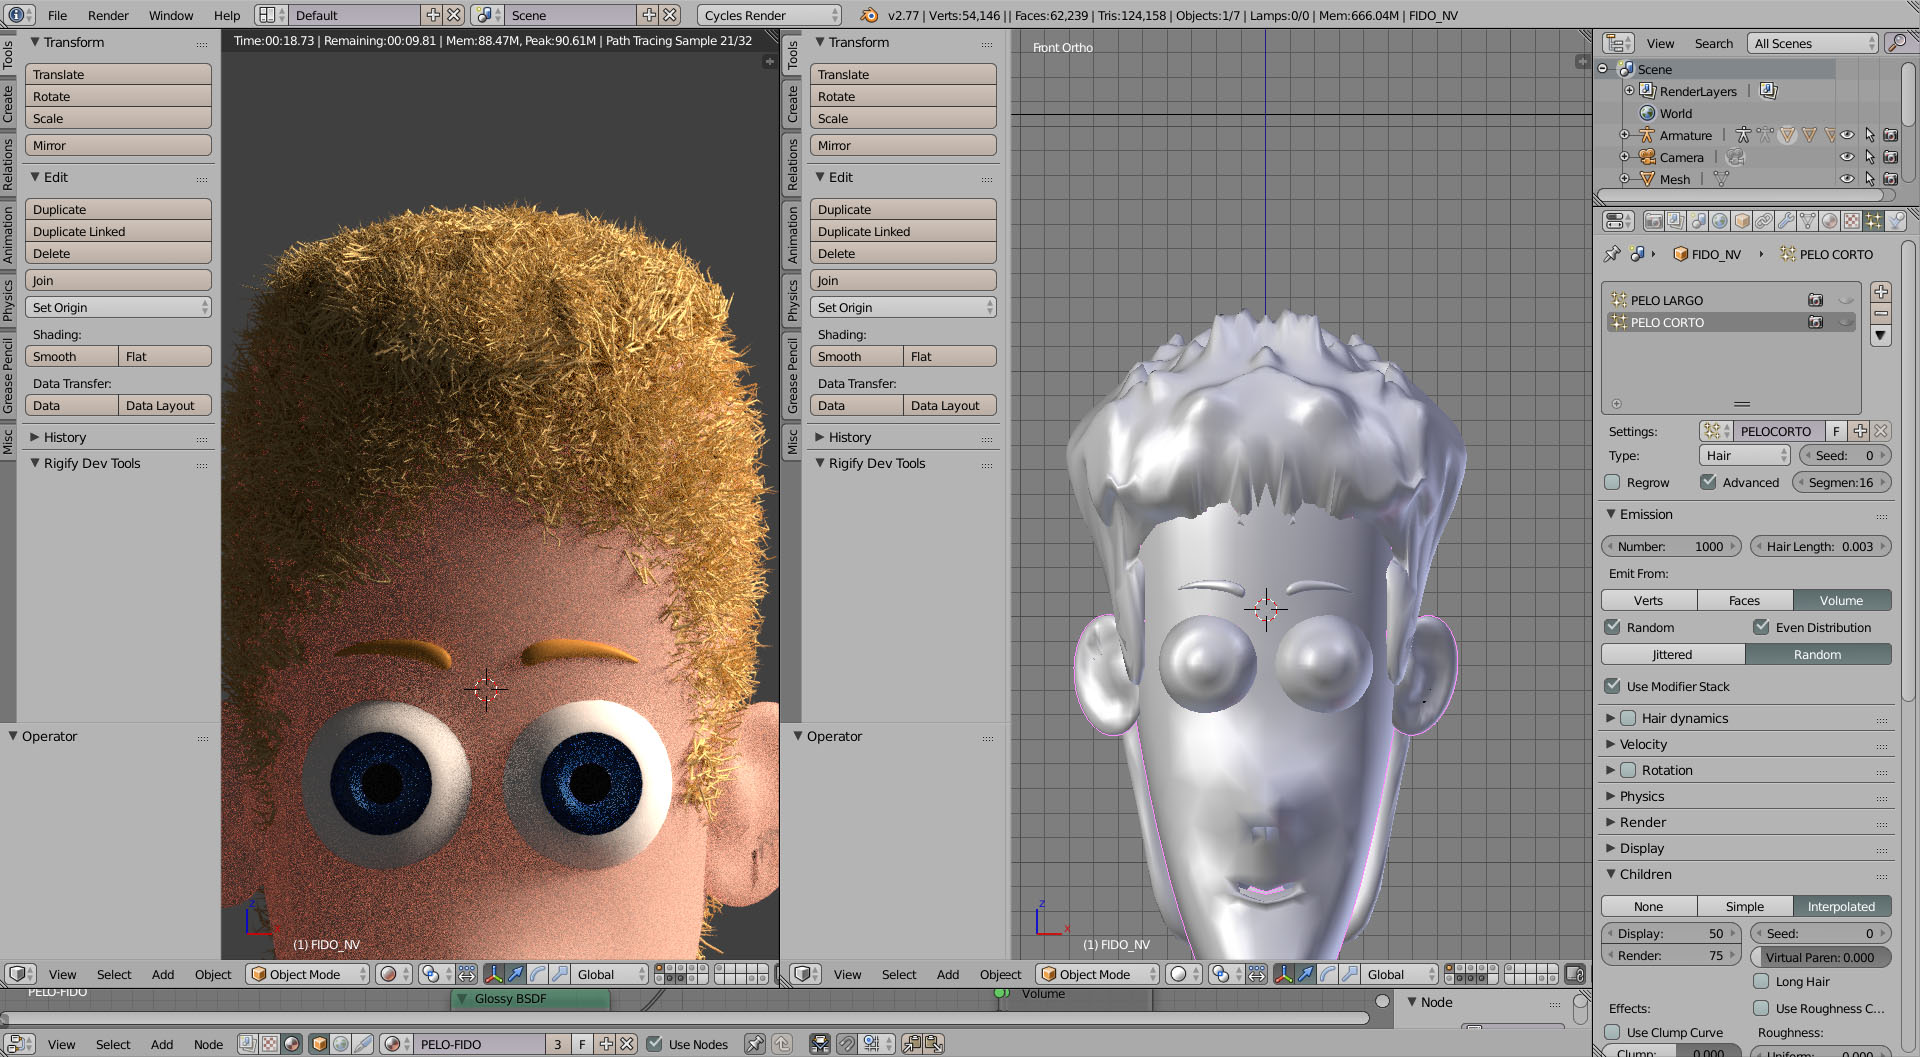Click the Hair Length value field
The image size is (1920, 1057).
[x=1819, y=546]
